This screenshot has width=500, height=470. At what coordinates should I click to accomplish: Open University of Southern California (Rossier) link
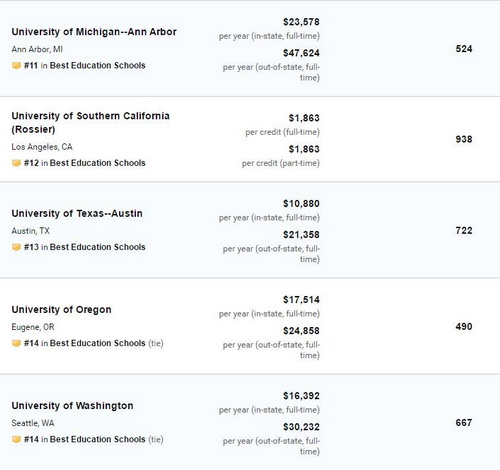click(x=90, y=122)
